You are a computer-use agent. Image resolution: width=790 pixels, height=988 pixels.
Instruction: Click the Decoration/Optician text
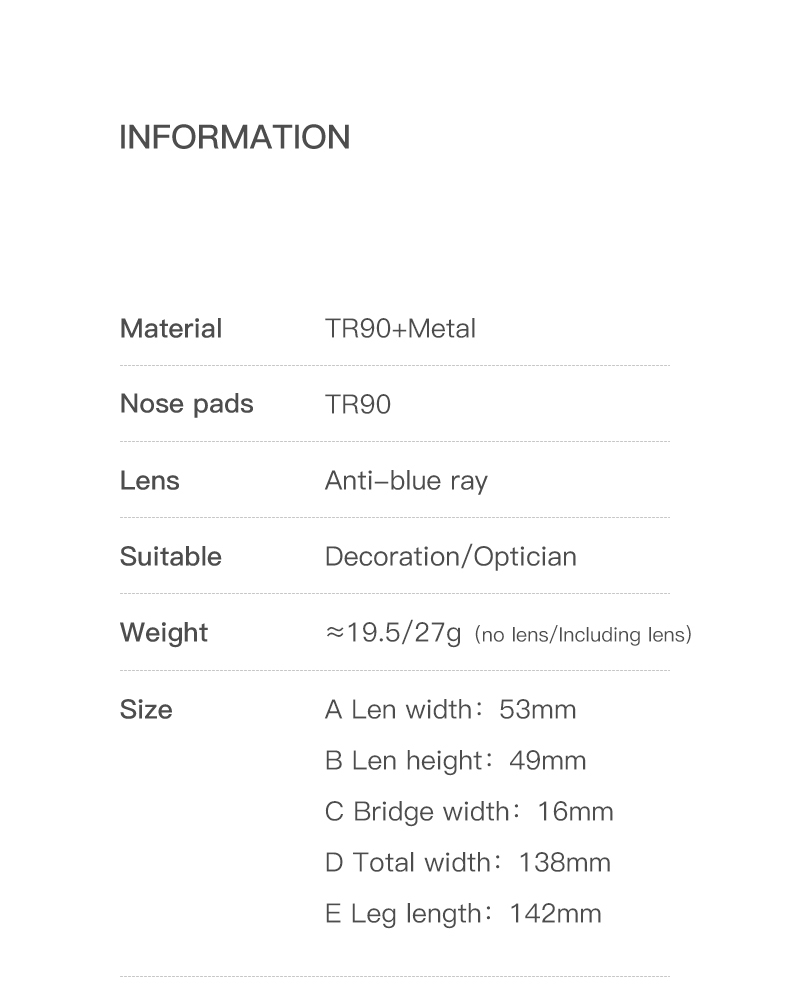point(450,556)
